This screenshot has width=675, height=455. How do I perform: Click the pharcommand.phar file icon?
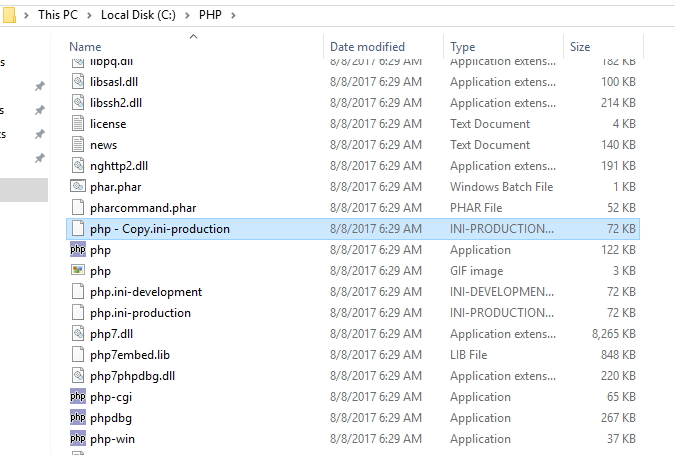78,207
